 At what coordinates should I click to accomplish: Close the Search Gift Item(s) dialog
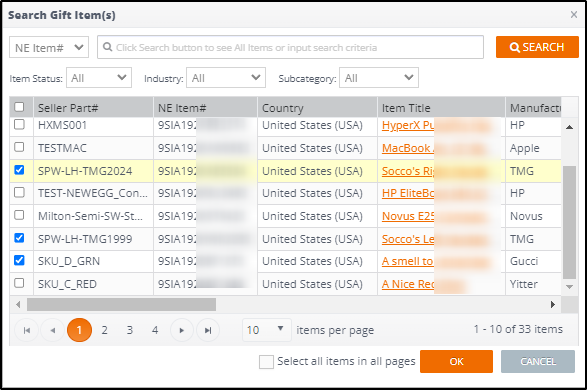574,15
